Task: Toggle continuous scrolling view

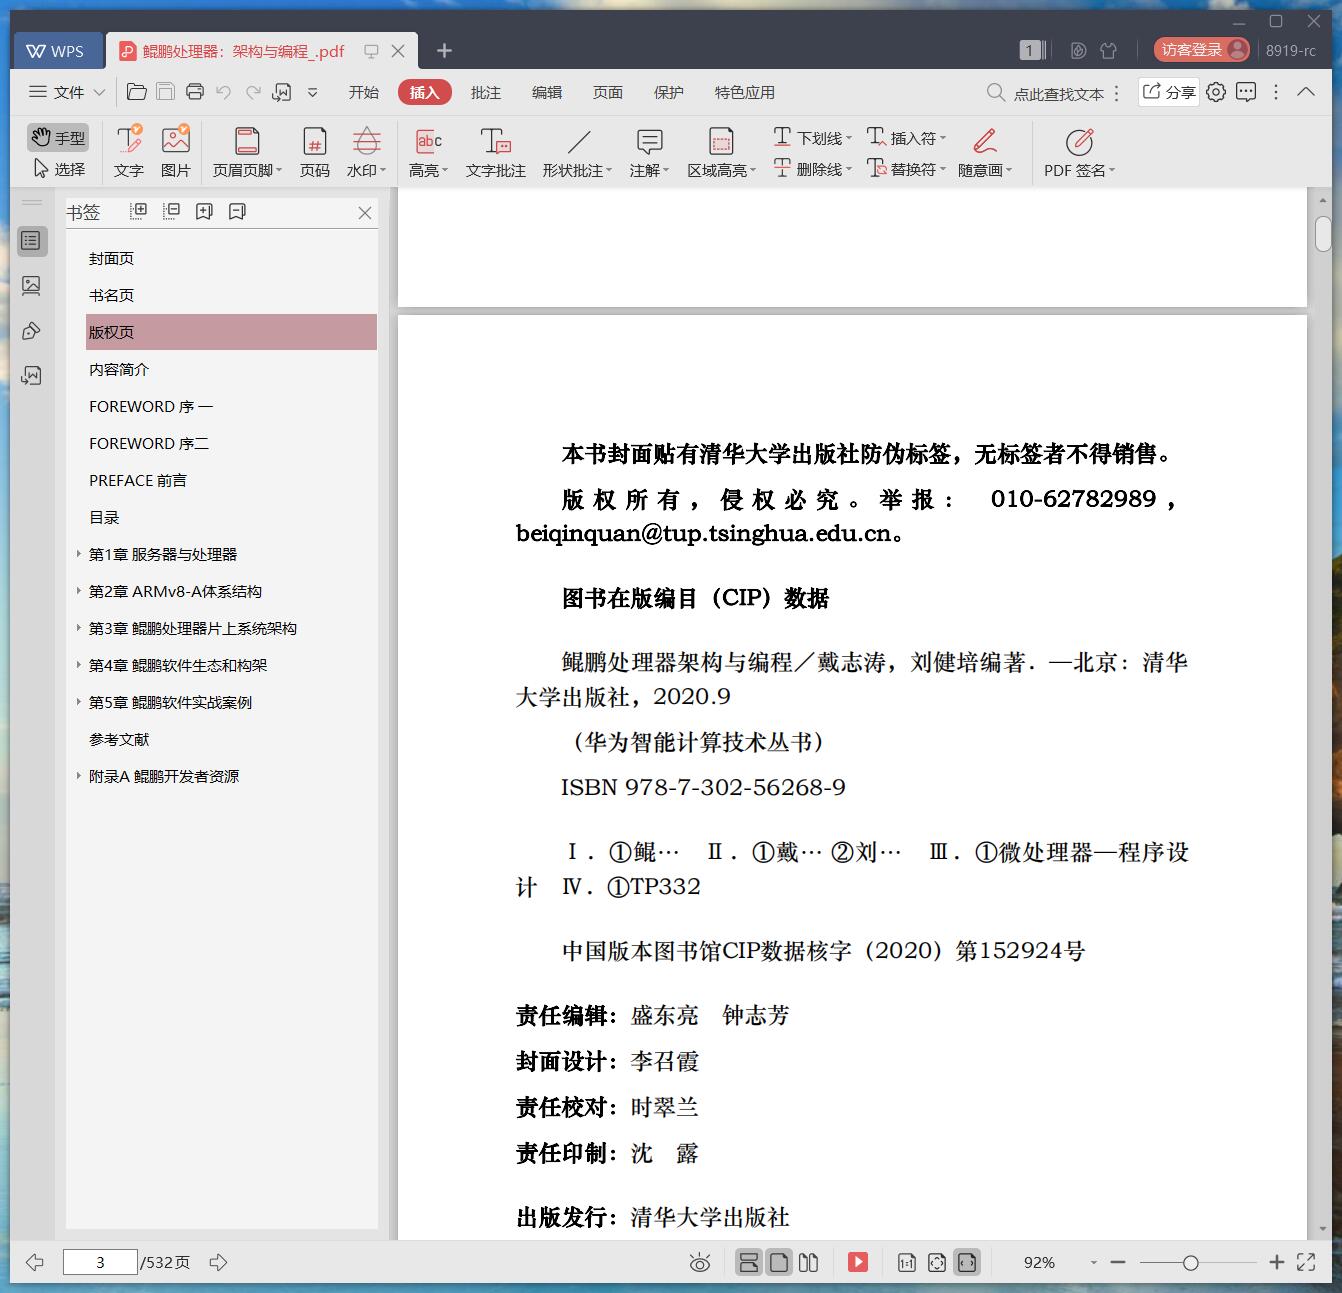Action: coord(749,1262)
